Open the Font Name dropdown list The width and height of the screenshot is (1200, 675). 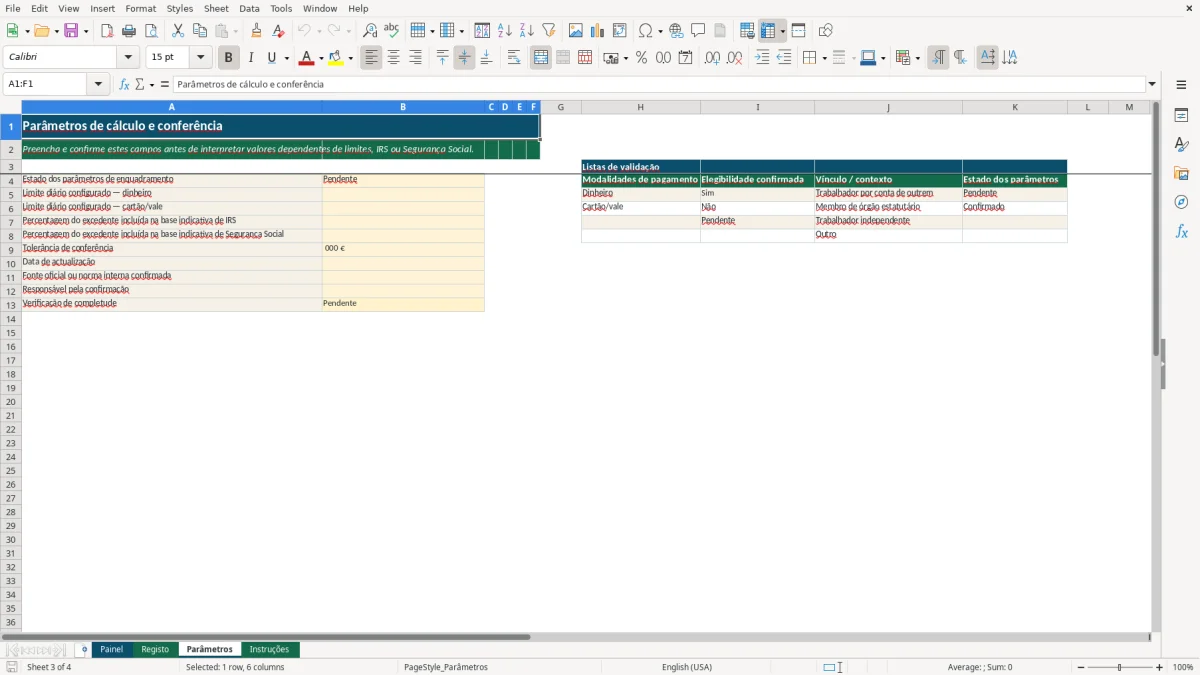tap(128, 58)
